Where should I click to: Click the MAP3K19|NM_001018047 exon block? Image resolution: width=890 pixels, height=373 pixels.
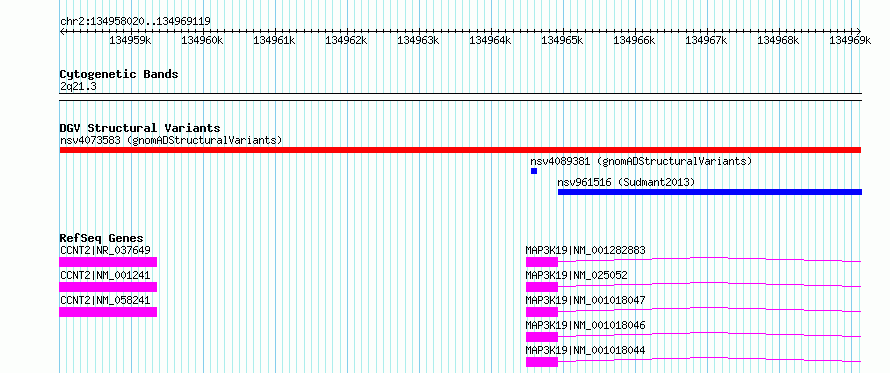[x=541, y=312]
